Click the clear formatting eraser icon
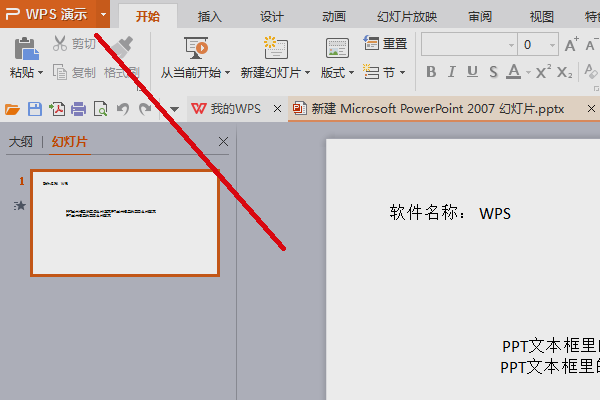The width and height of the screenshot is (600, 400). tap(590, 71)
